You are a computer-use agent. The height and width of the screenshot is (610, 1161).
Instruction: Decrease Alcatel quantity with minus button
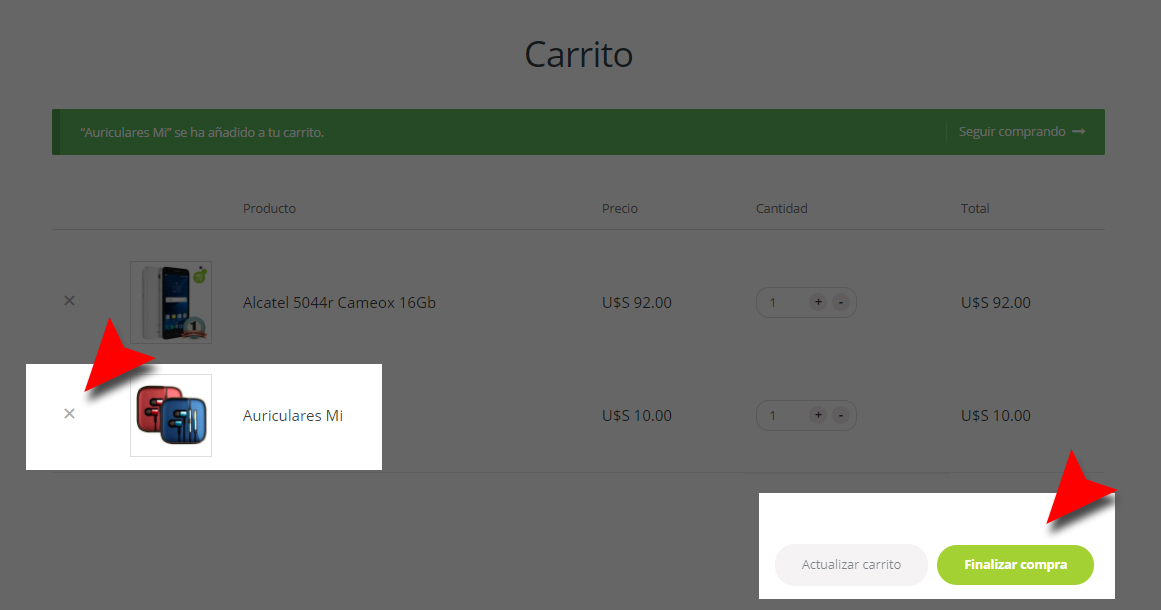coord(840,302)
